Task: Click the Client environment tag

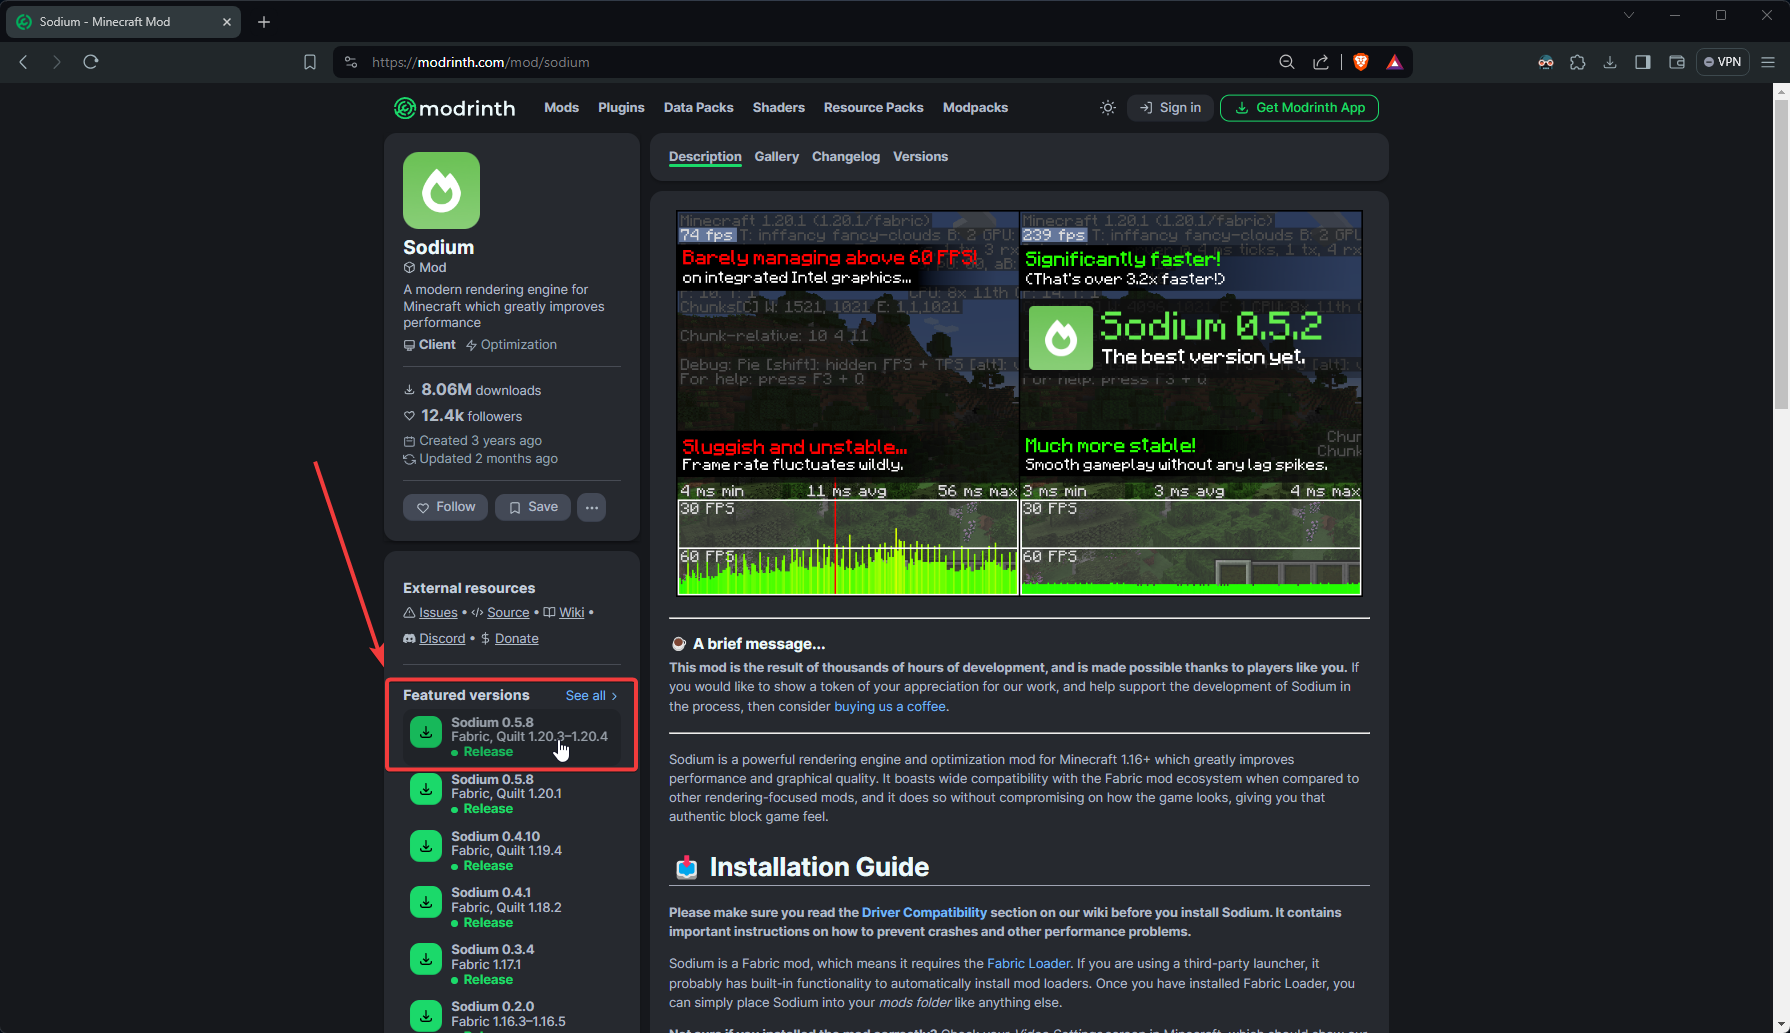Action: (429, 345)
